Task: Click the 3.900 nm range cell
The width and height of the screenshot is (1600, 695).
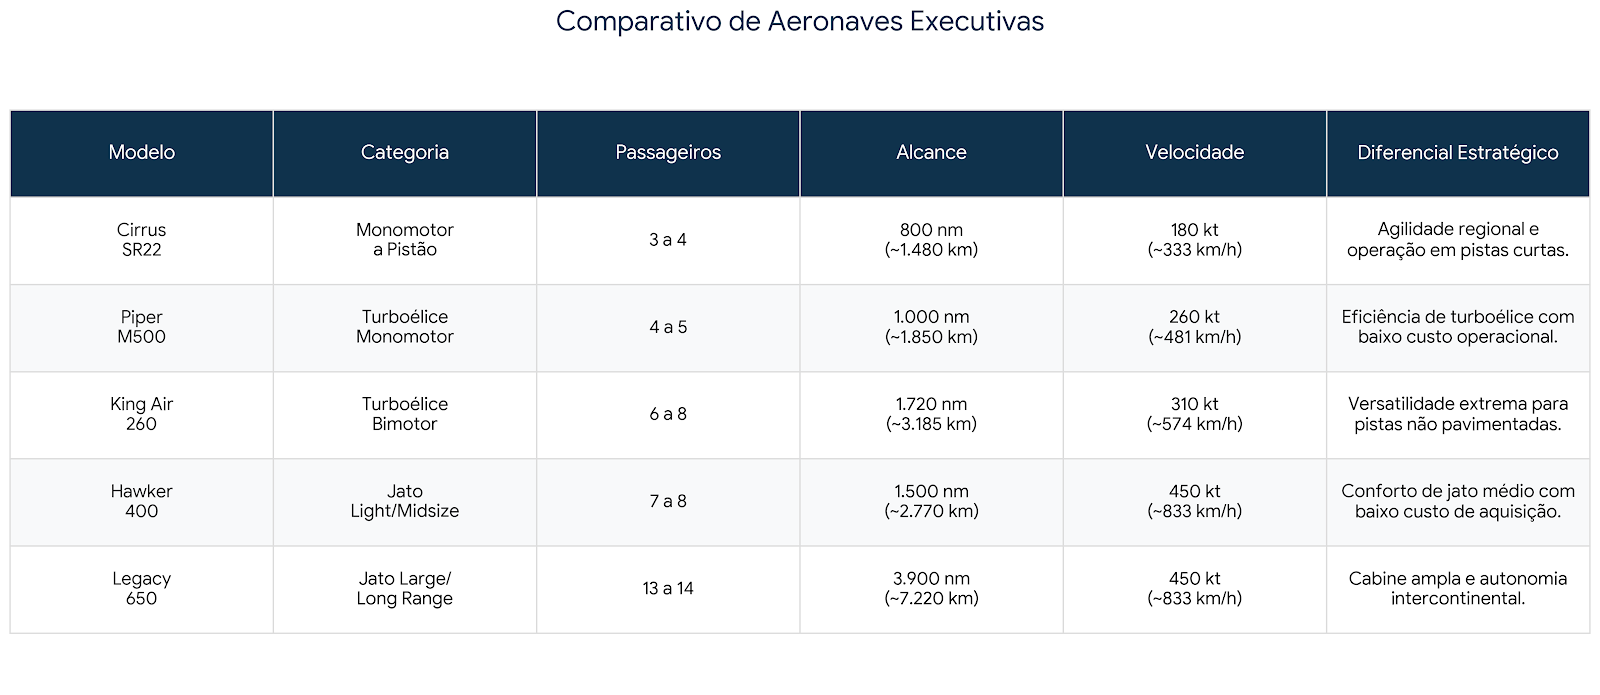Action: (x=931, y=588)
